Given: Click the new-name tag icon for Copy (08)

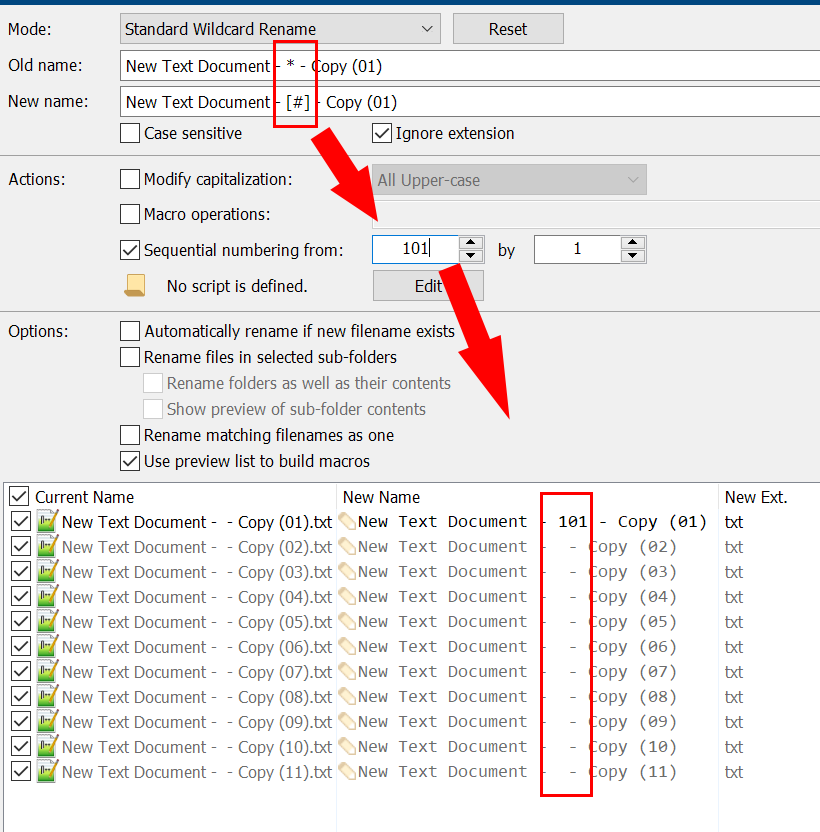Looking at the screenshot, I should (x=348, y=696).
